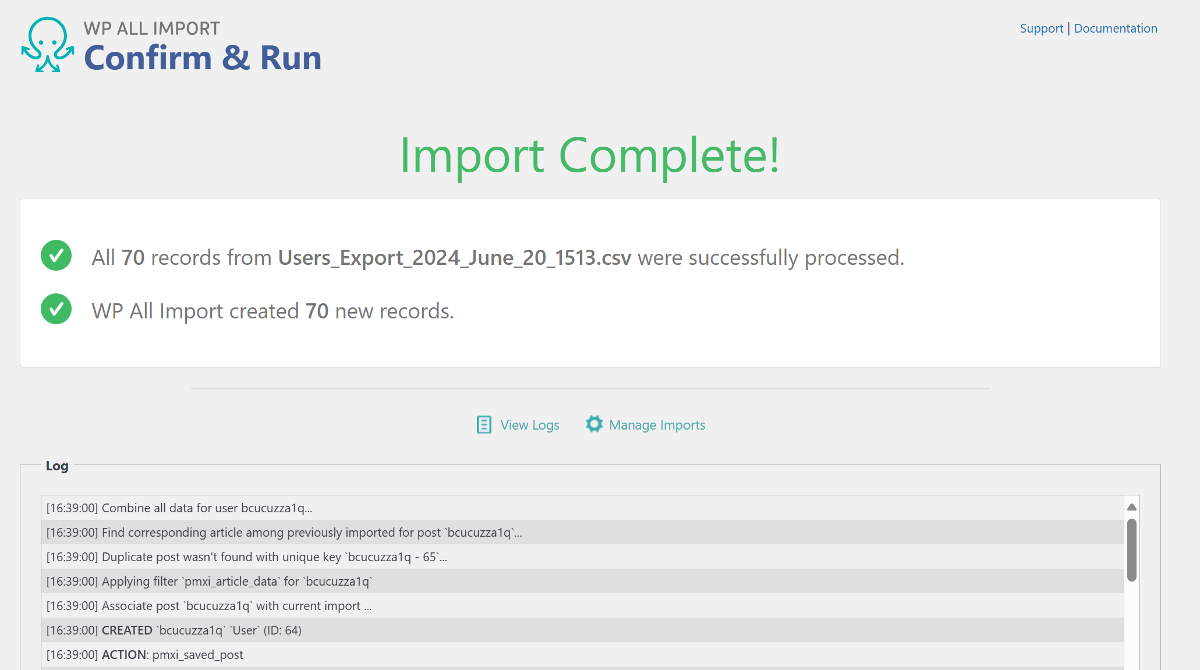This screenshot has width=1200, height=670.
Task: Click log line 'Applying filter pmxi_article_data'
Action: [582, 581]
